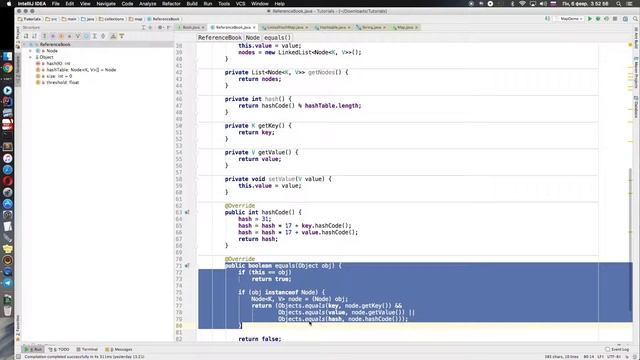Viewport: 640px width, 360px height.
Task: Open the VCS menu
Action: pyautogui.click(x=240, y=4)
